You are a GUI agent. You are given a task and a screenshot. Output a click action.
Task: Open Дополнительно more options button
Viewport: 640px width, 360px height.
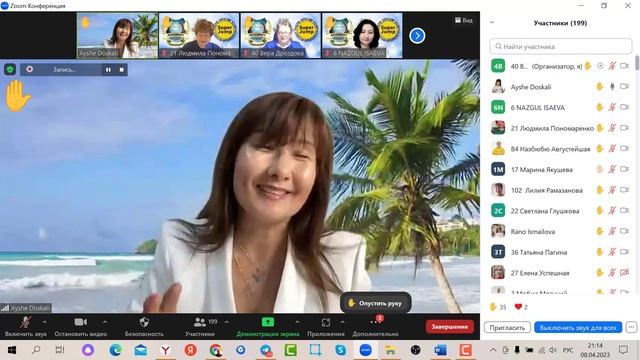click(x=375, y=327)
